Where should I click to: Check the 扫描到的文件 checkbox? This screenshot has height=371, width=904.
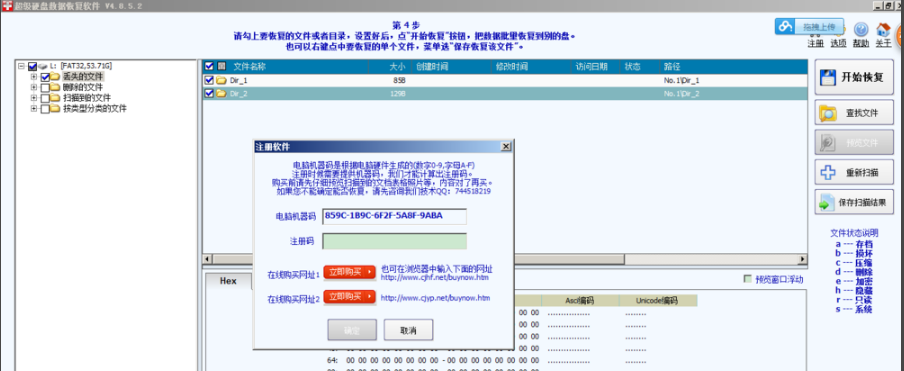[x=45, y=98]
